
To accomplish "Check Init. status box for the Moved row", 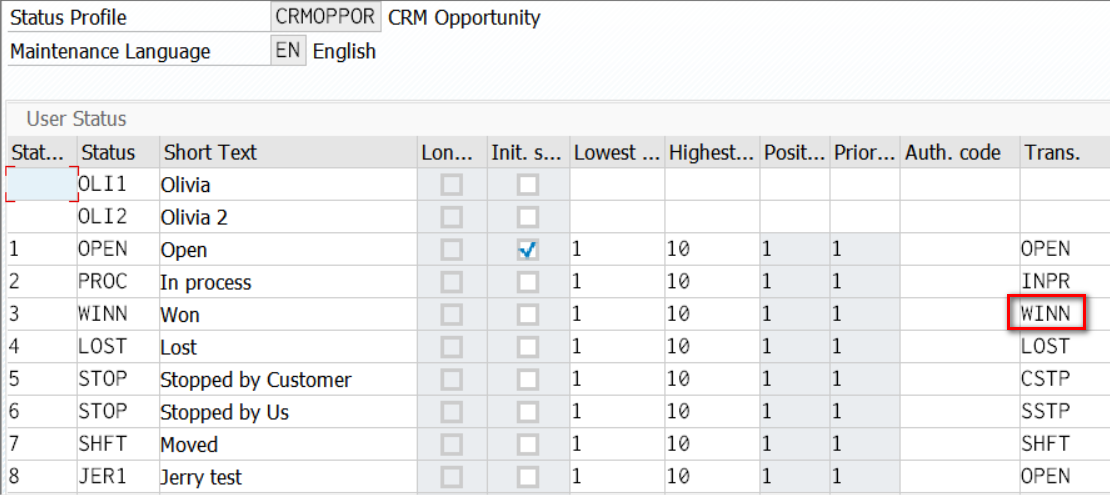I will pos(527,444).
